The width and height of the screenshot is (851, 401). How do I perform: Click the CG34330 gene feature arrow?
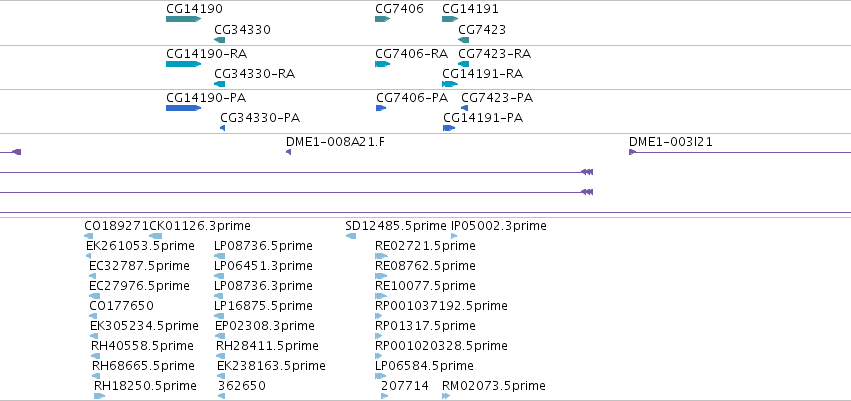point(220,40)
